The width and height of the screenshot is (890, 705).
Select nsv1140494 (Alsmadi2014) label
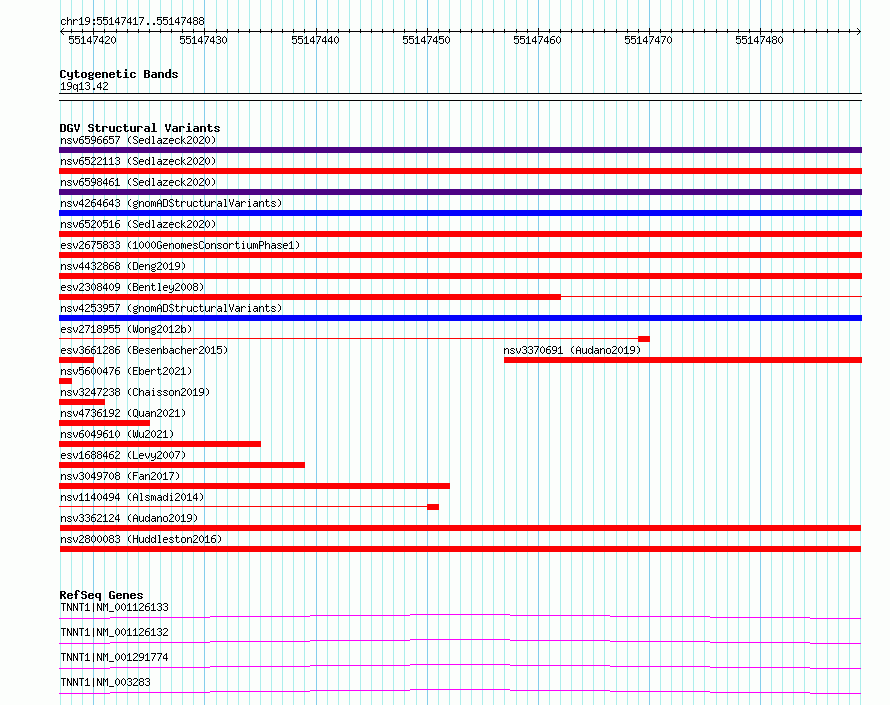132,497
